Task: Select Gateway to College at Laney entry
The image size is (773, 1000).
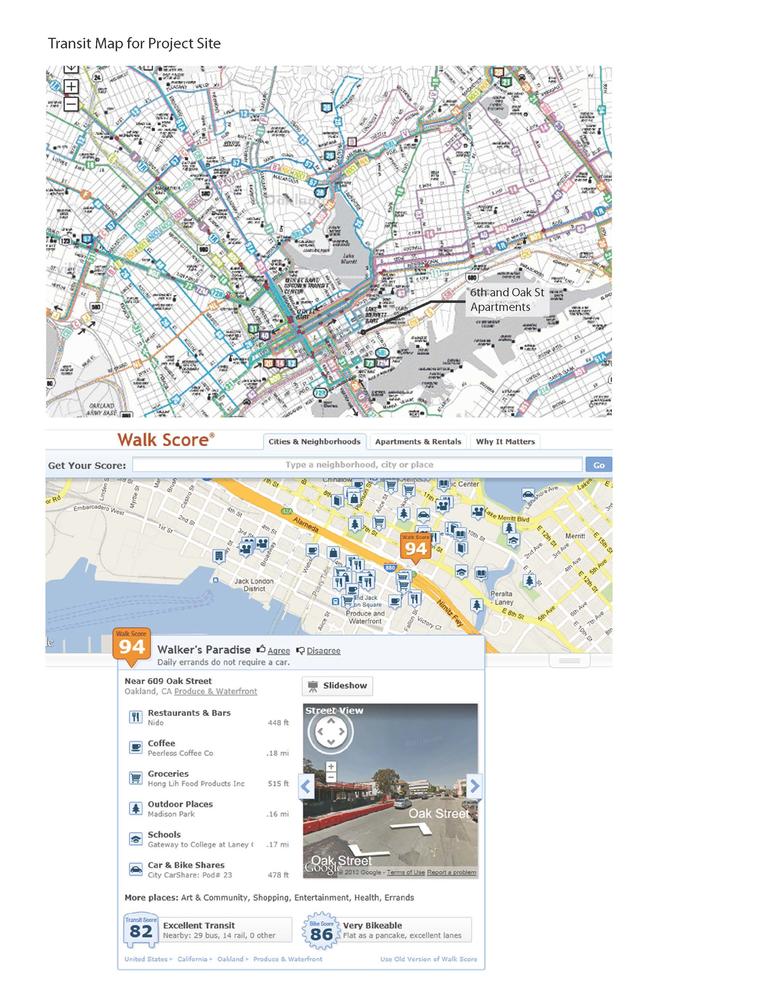Action: 200,844
